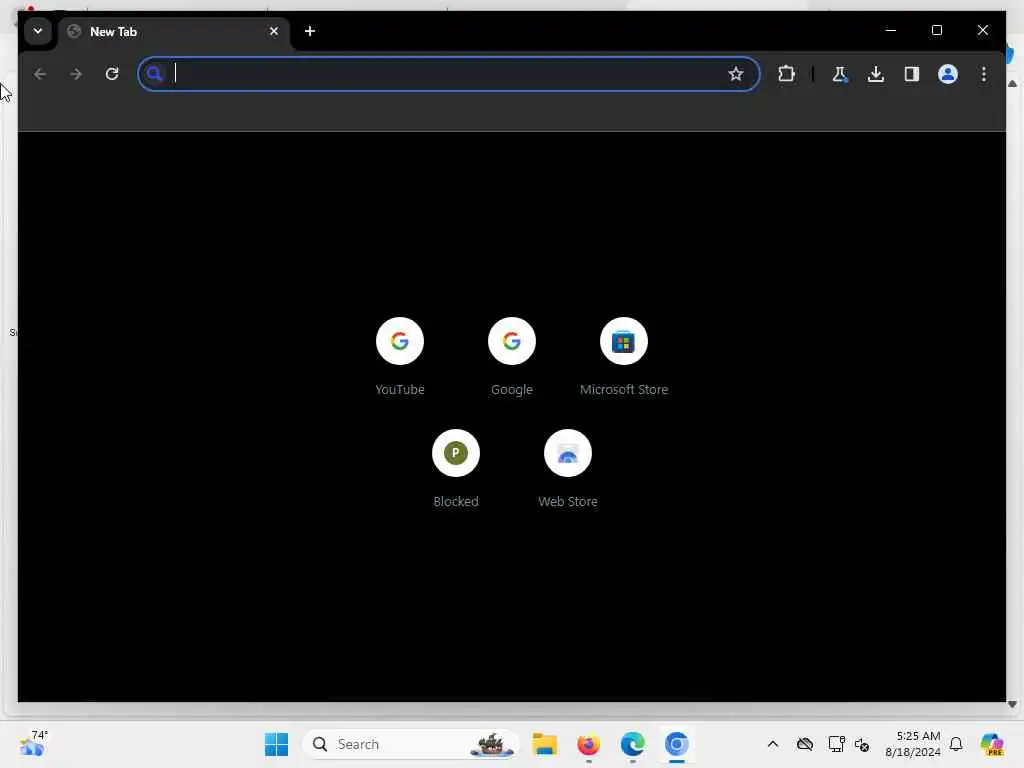Image resolution: width=1024 pixels, height=768 pixels.
Task: Open Chrome Labs flask icon
Action: 840,74
